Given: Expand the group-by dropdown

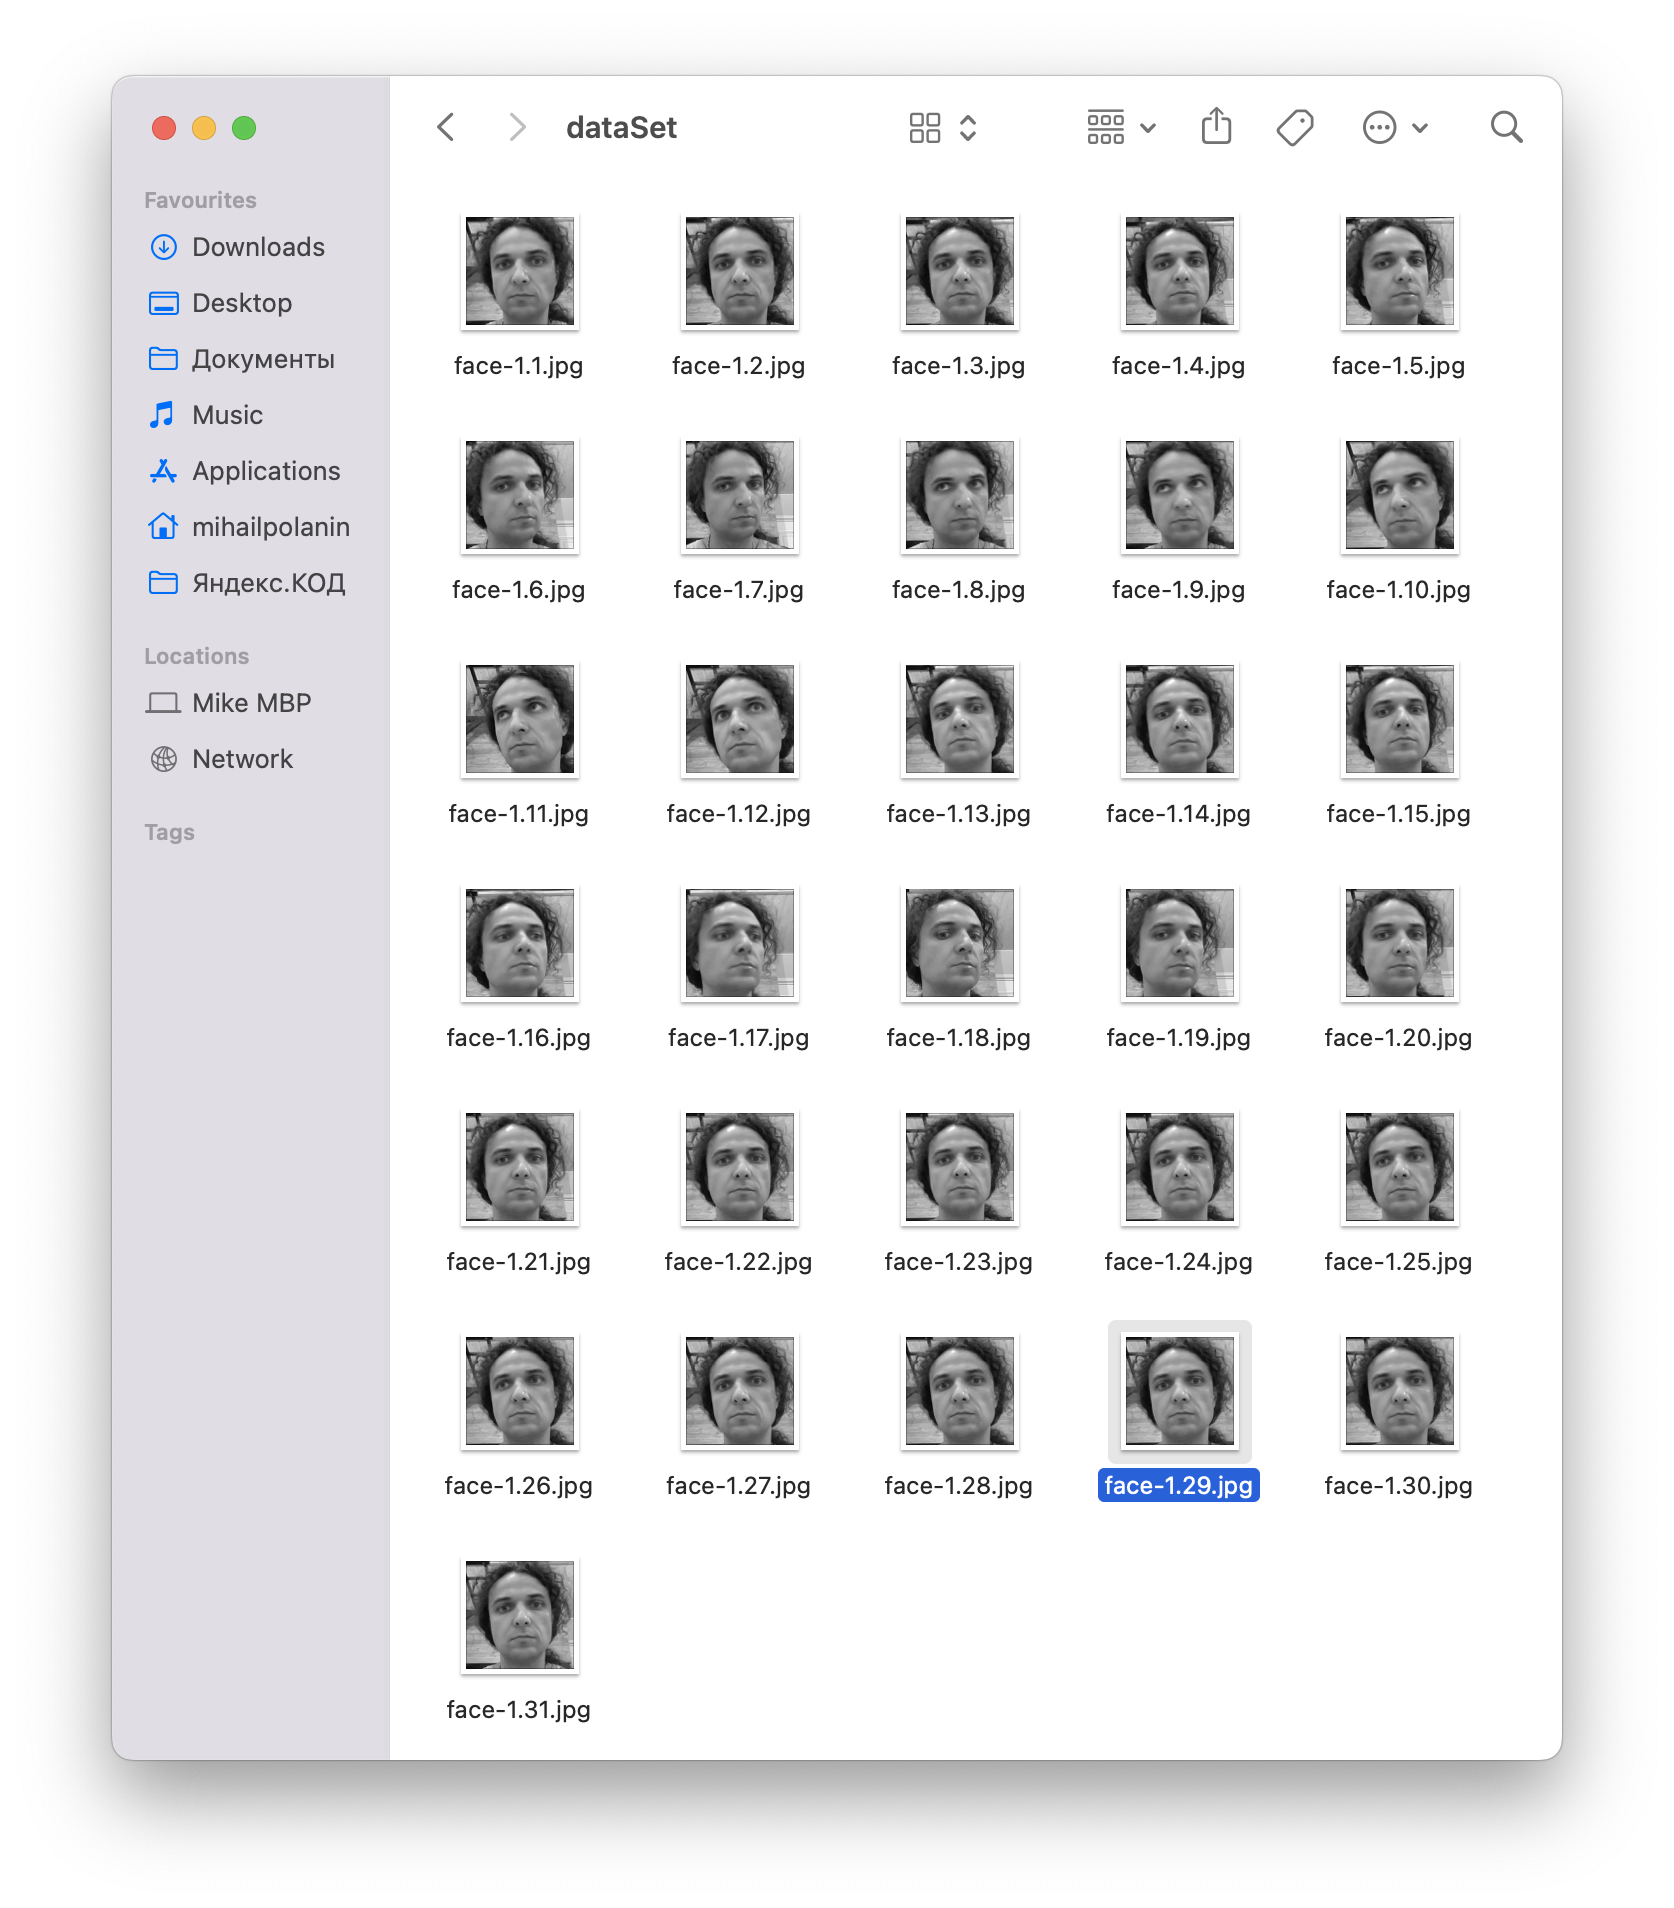Looking at the screenshot, I should point(1120,127).
